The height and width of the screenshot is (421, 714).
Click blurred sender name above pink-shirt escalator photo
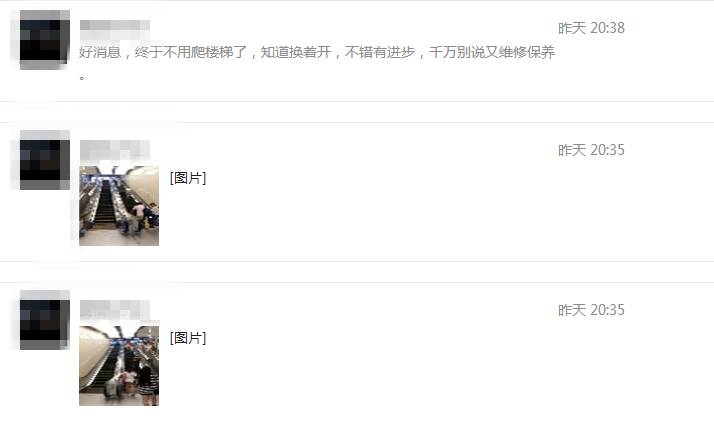point(115,149)
